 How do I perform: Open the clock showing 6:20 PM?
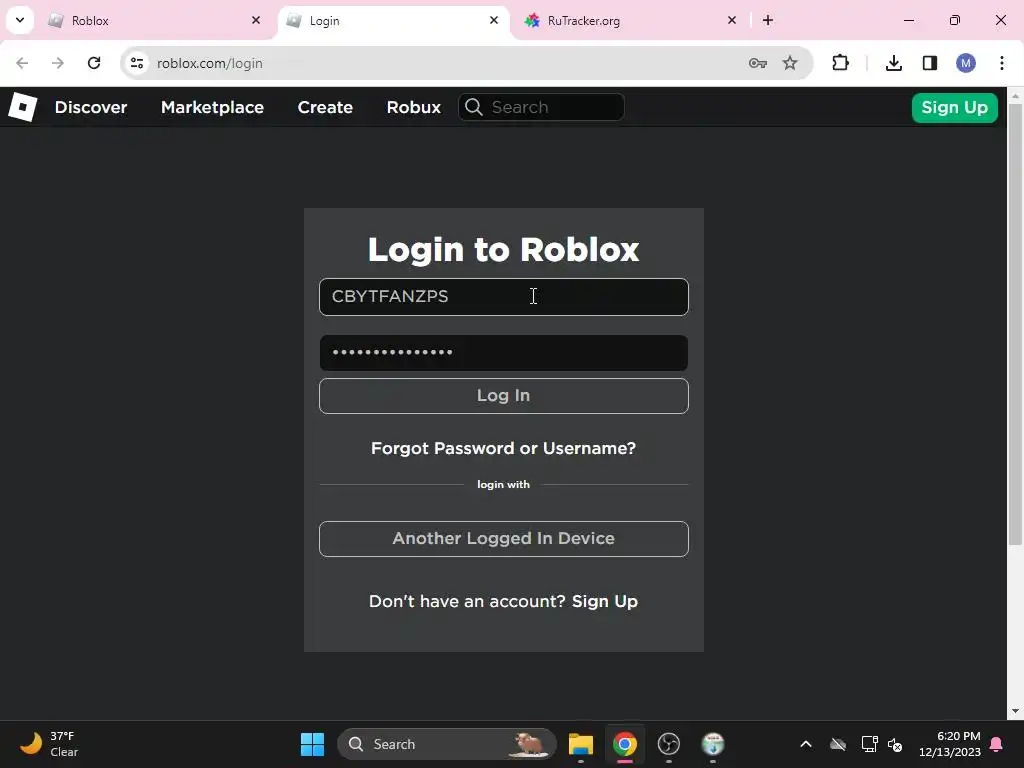pos(950,744)
